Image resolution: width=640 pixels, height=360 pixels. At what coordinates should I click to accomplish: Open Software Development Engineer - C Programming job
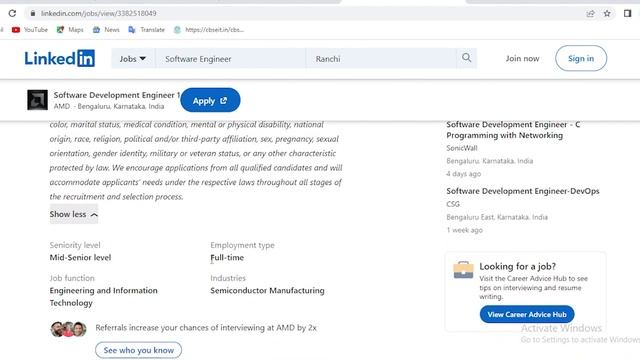tap(513, 130)
